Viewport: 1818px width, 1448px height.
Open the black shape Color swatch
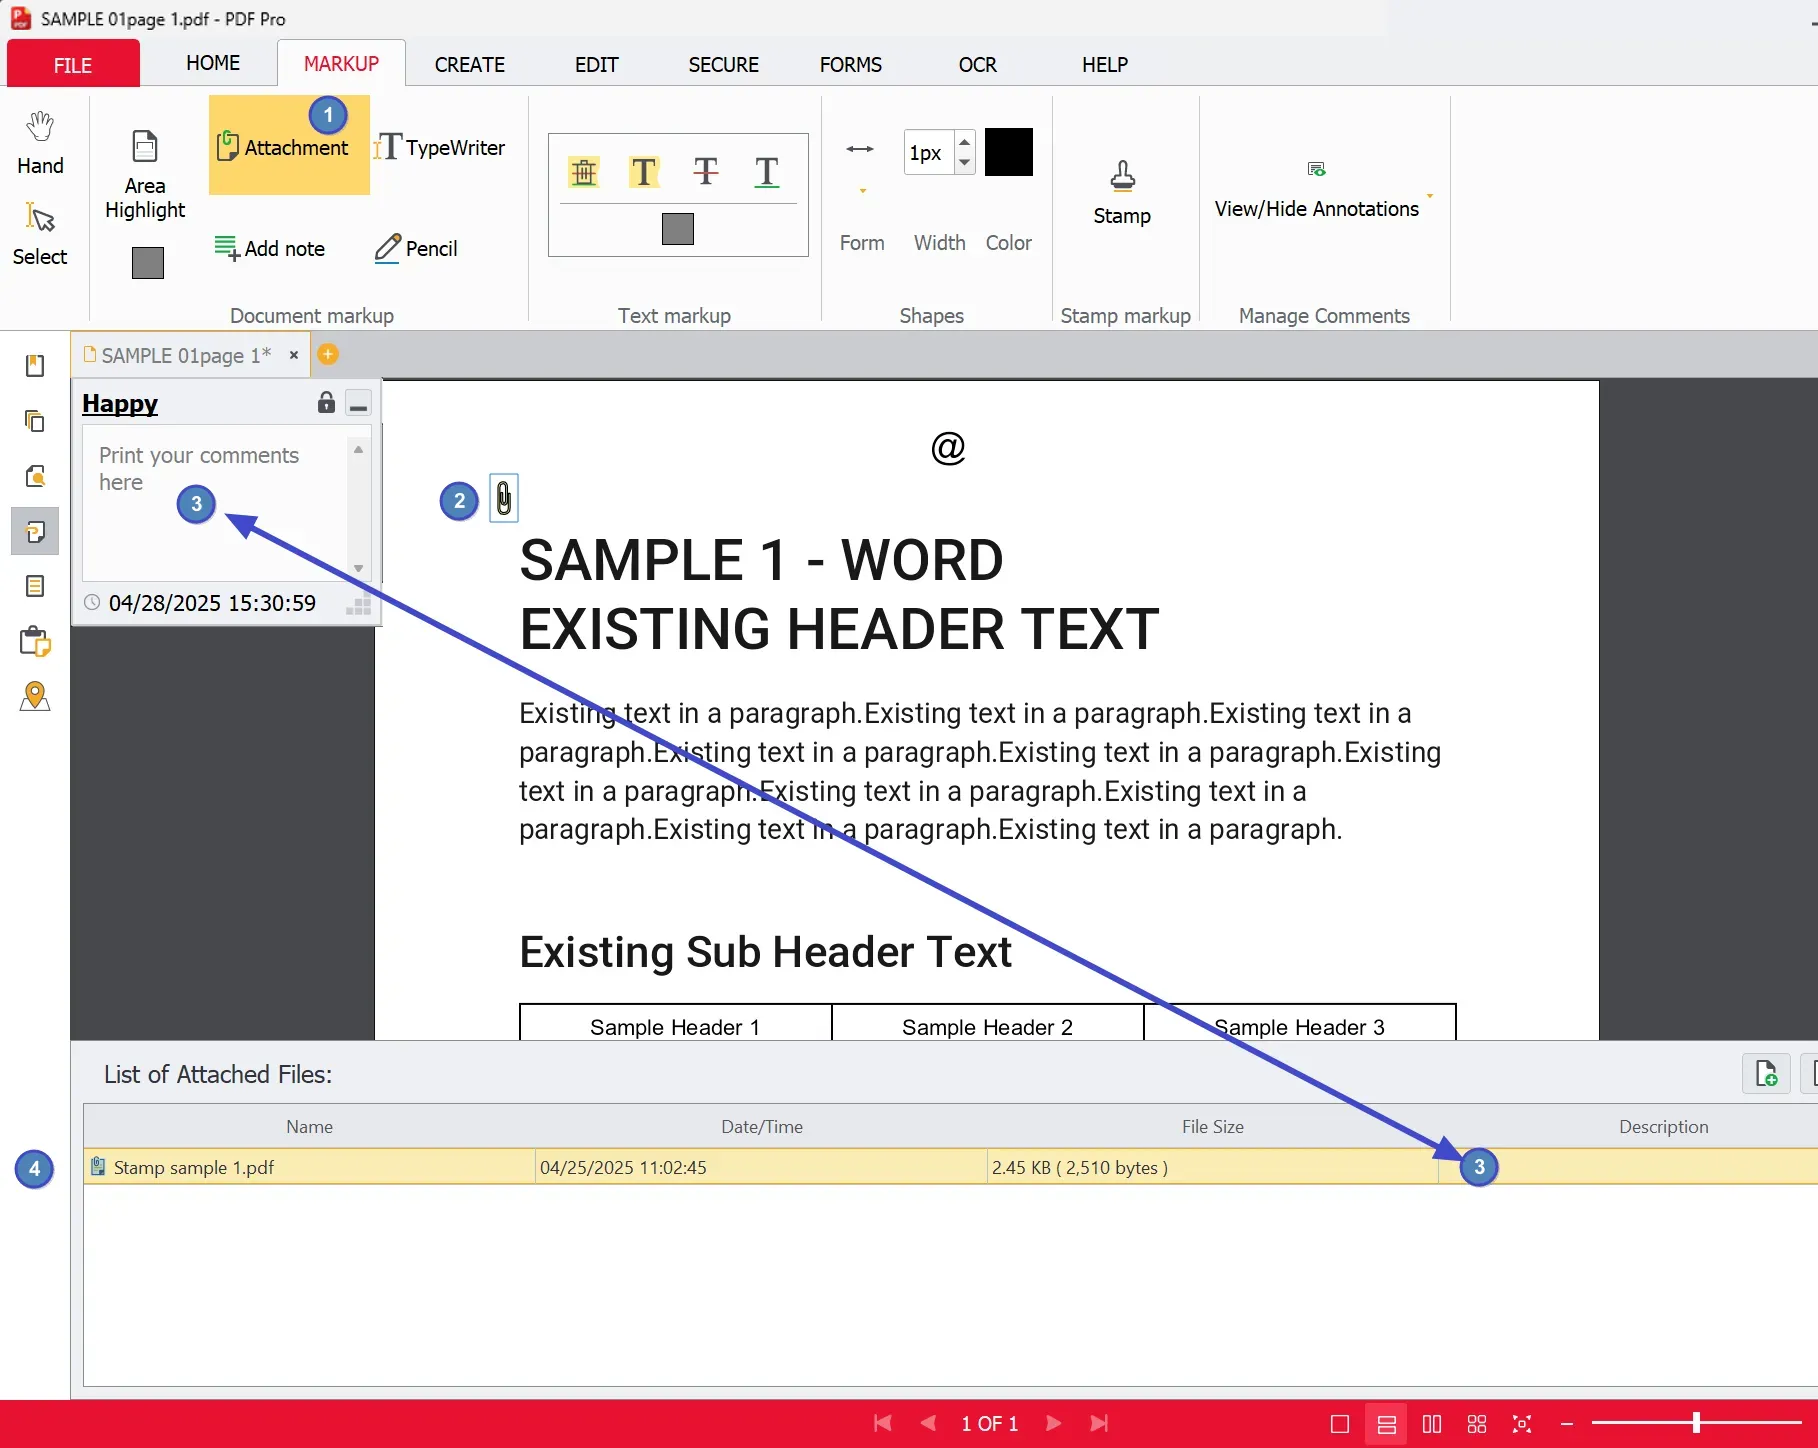pyautogui.click(x=1009, y=152)
